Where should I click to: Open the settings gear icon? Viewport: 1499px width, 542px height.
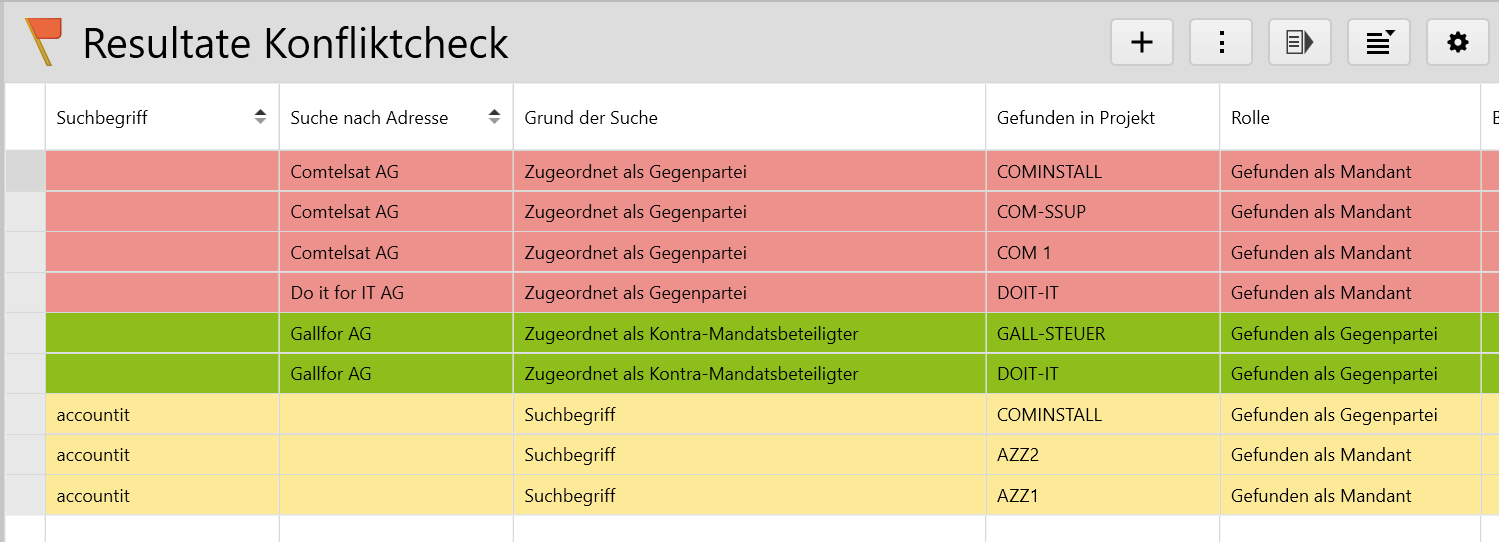[1457, 42]
